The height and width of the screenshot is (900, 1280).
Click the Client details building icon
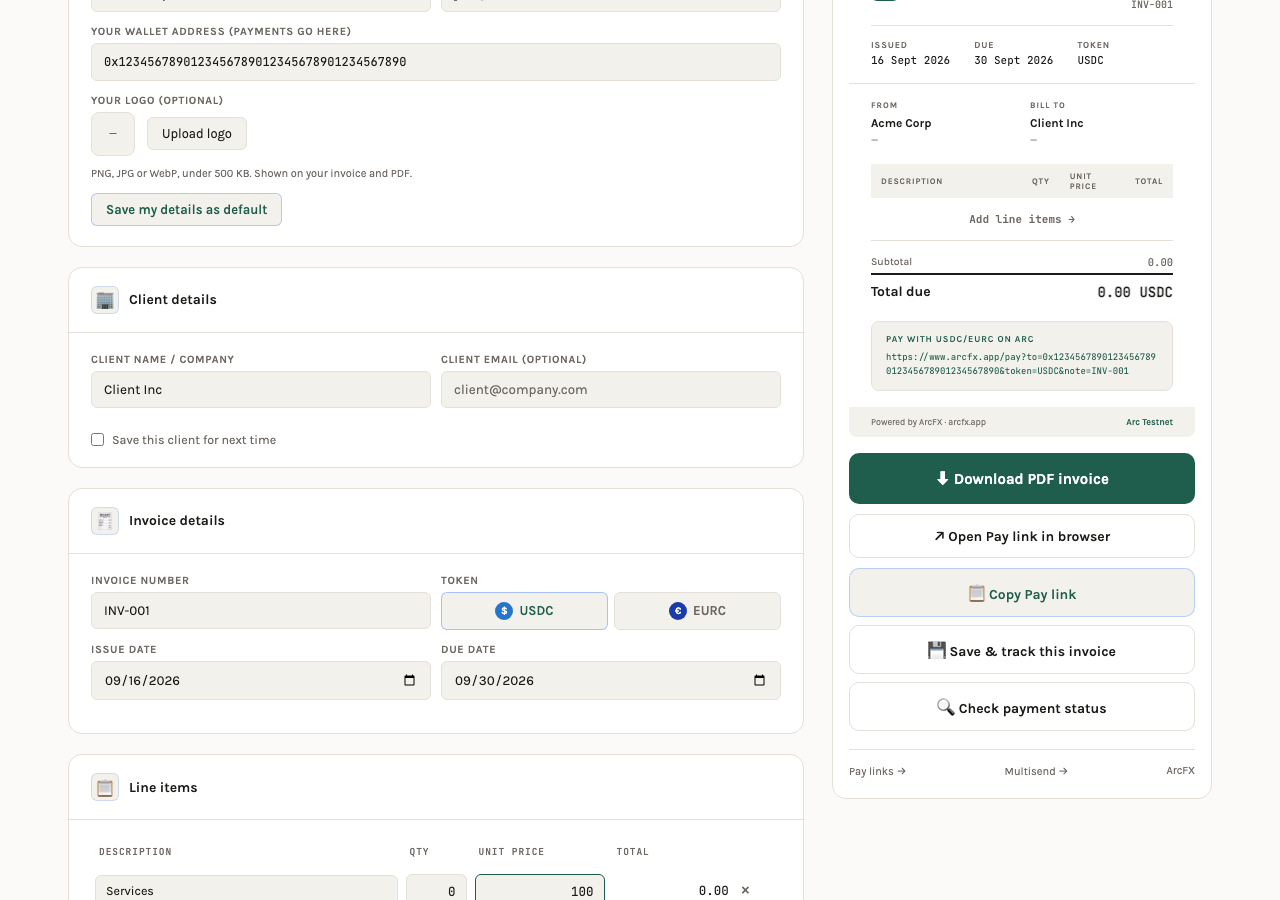[105, 300]
